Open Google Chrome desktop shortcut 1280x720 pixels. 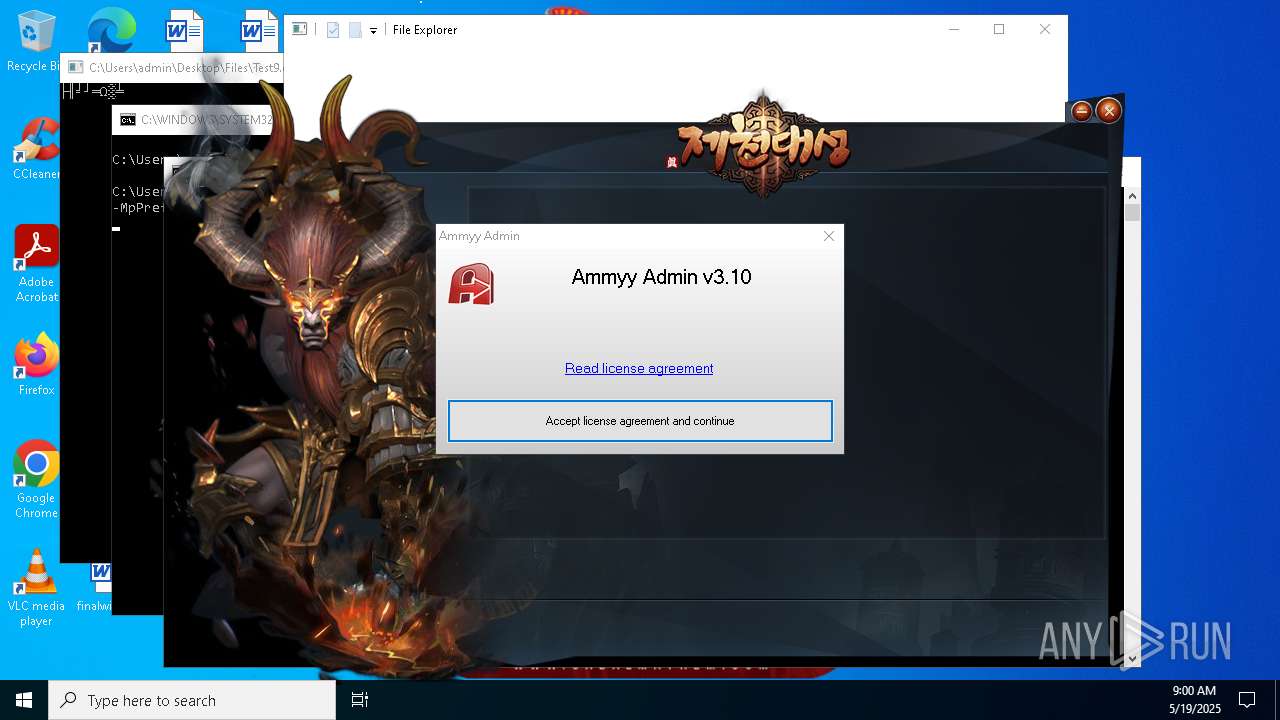click(36, 479)
